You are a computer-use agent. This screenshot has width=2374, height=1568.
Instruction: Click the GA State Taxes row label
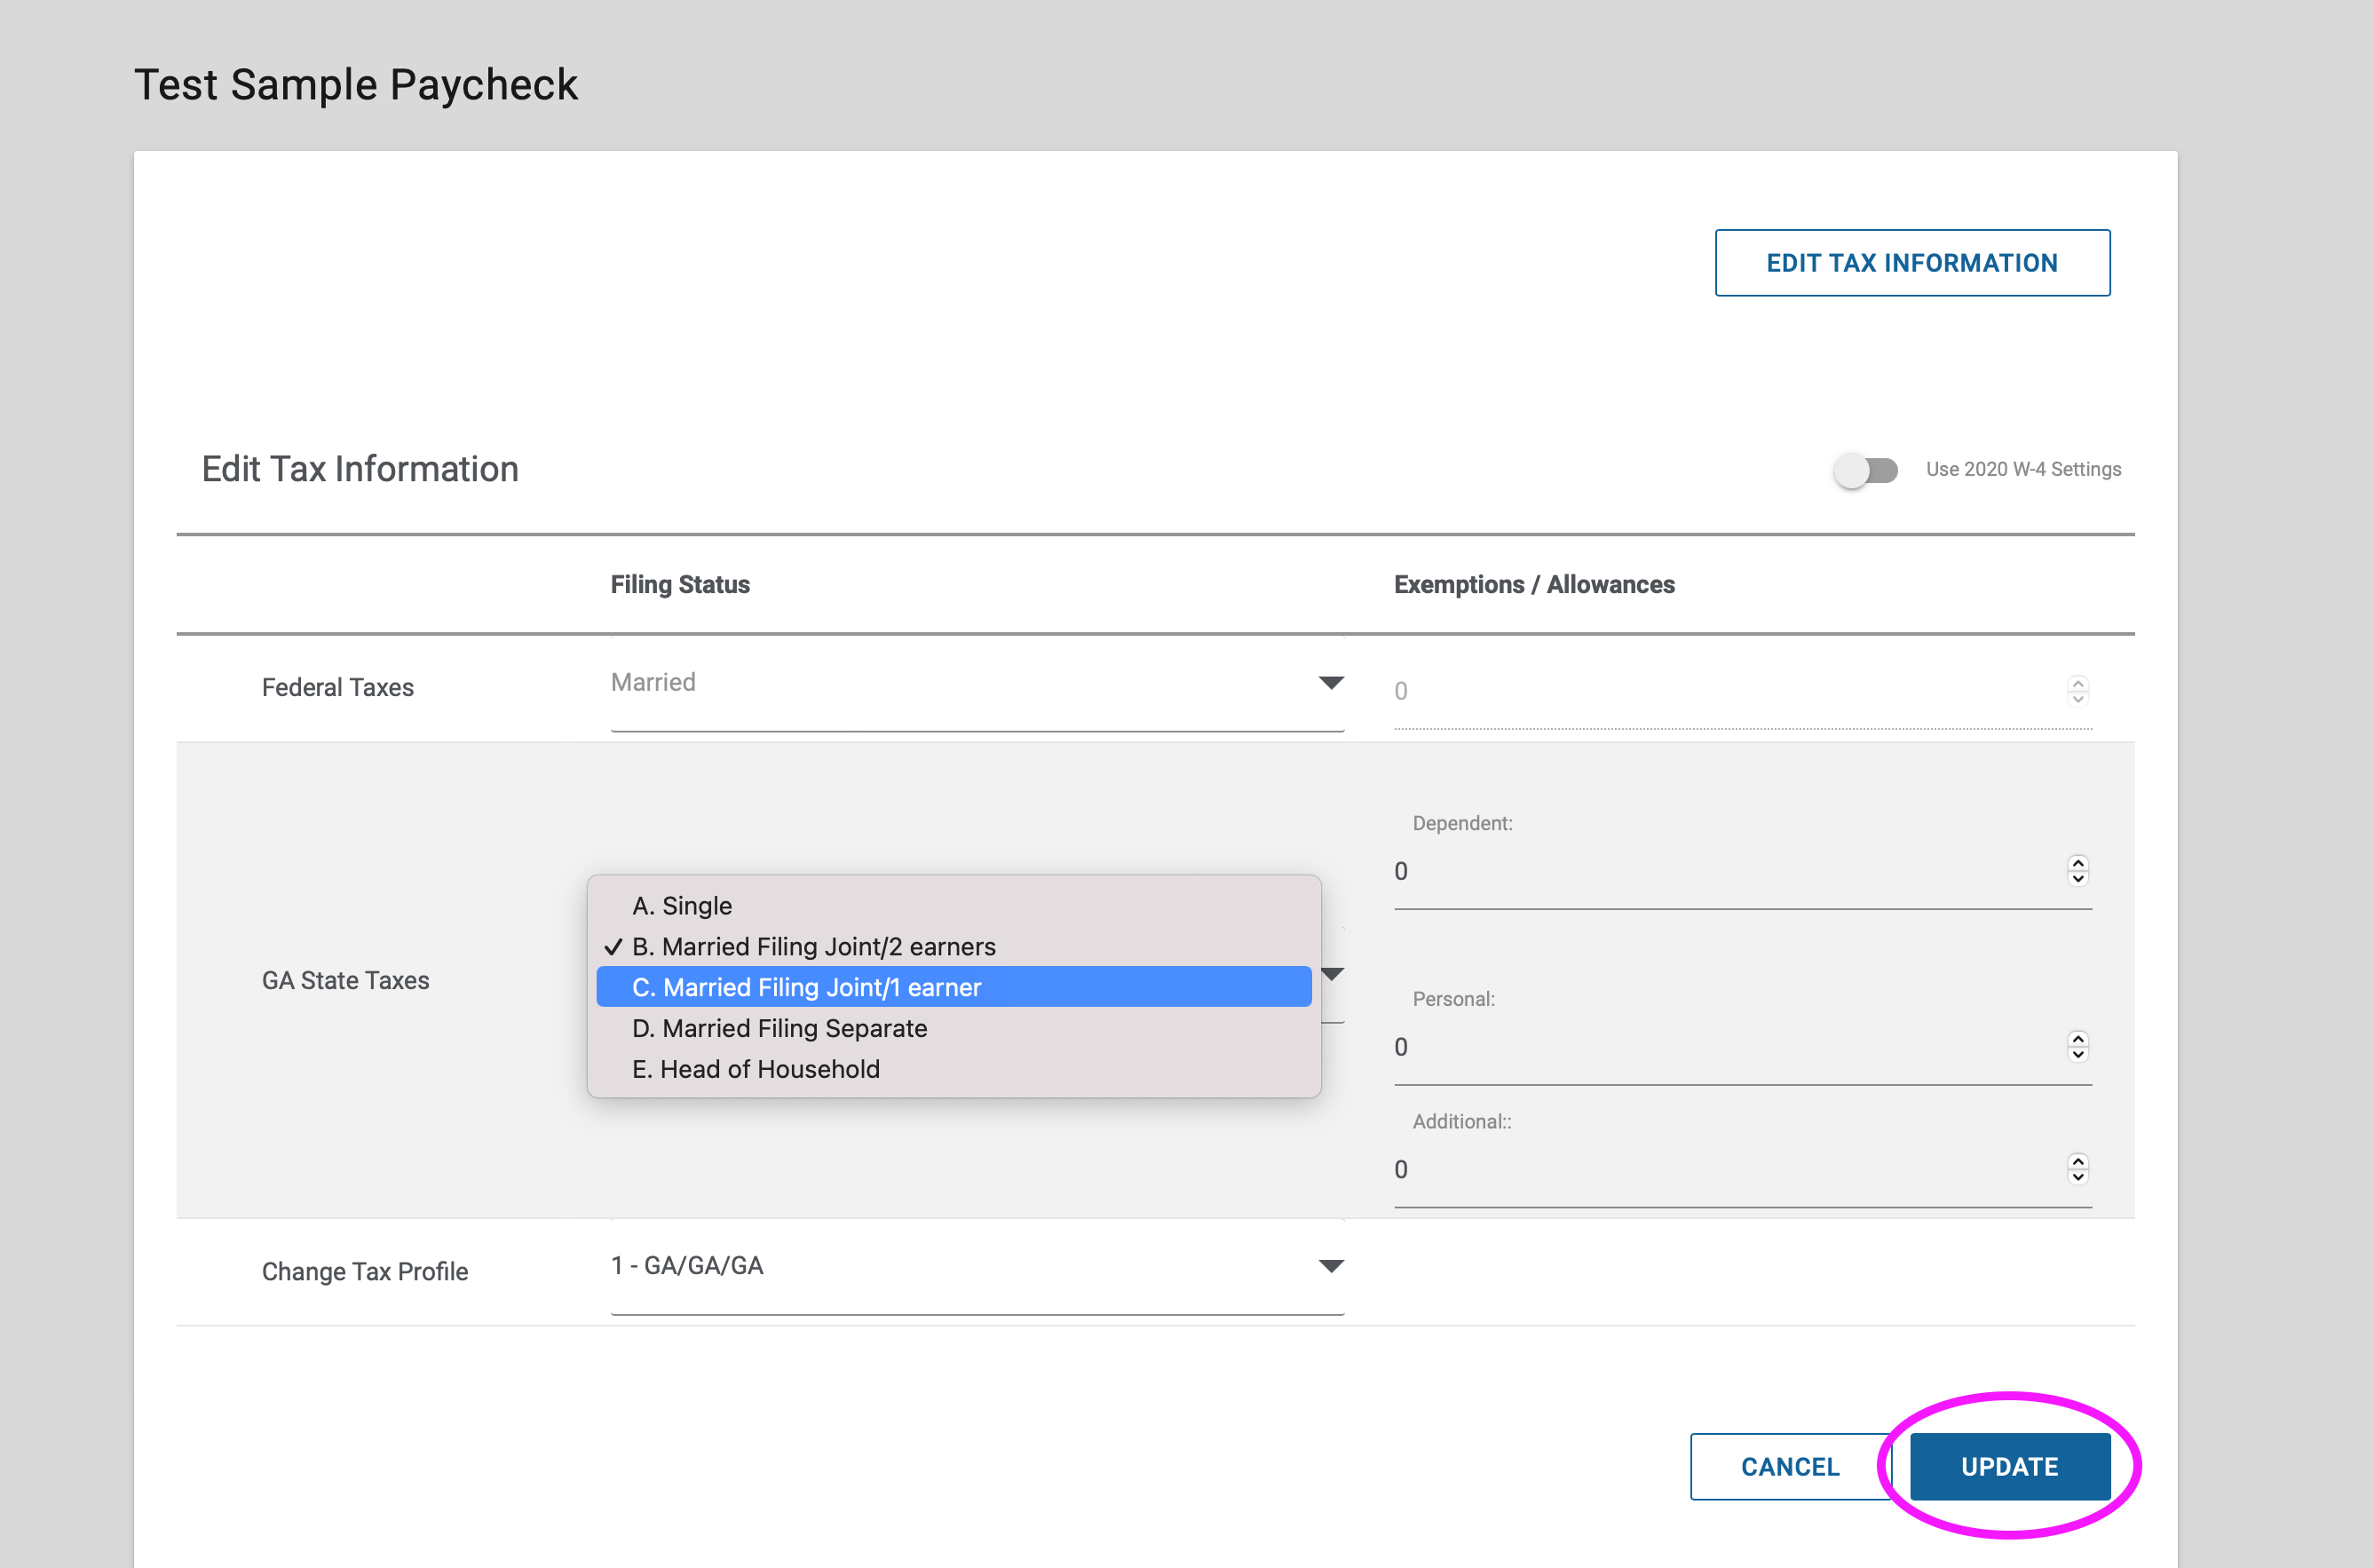point(345,980)
